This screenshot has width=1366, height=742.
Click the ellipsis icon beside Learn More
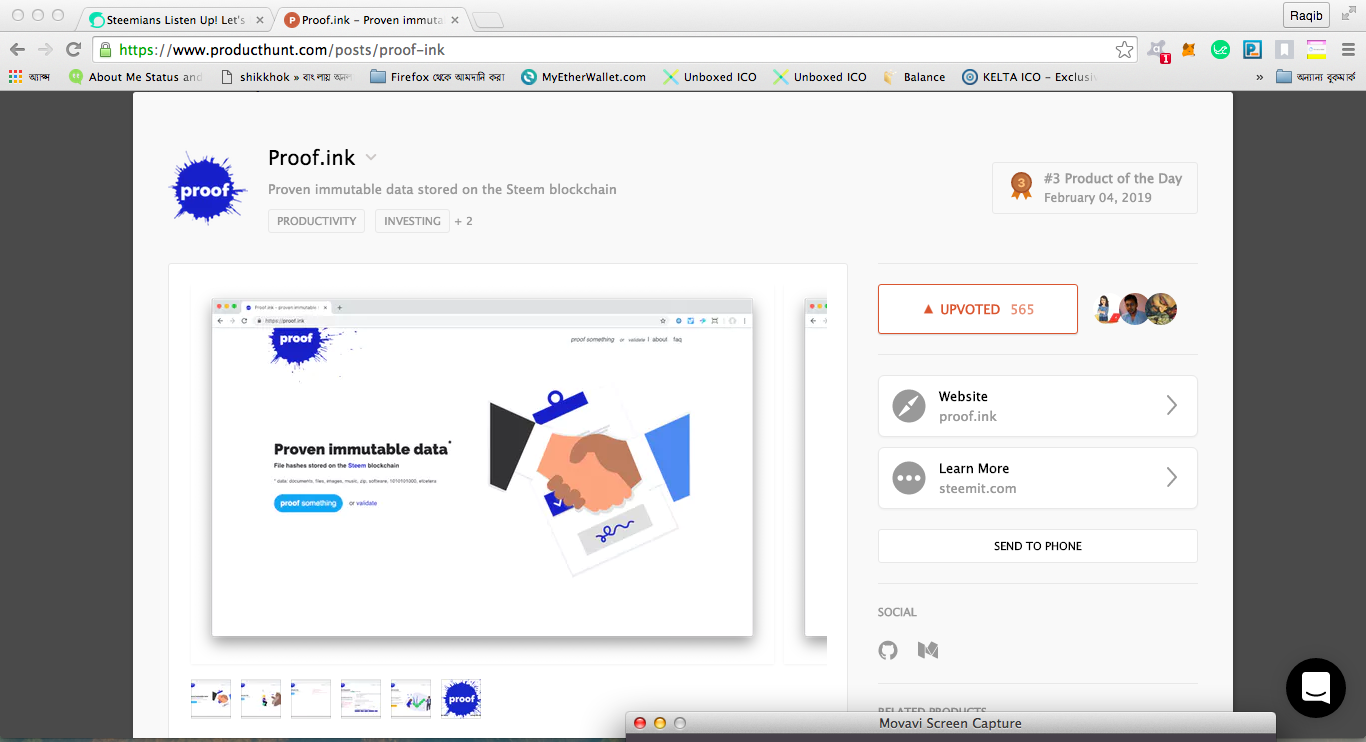[x=908, y=478]
